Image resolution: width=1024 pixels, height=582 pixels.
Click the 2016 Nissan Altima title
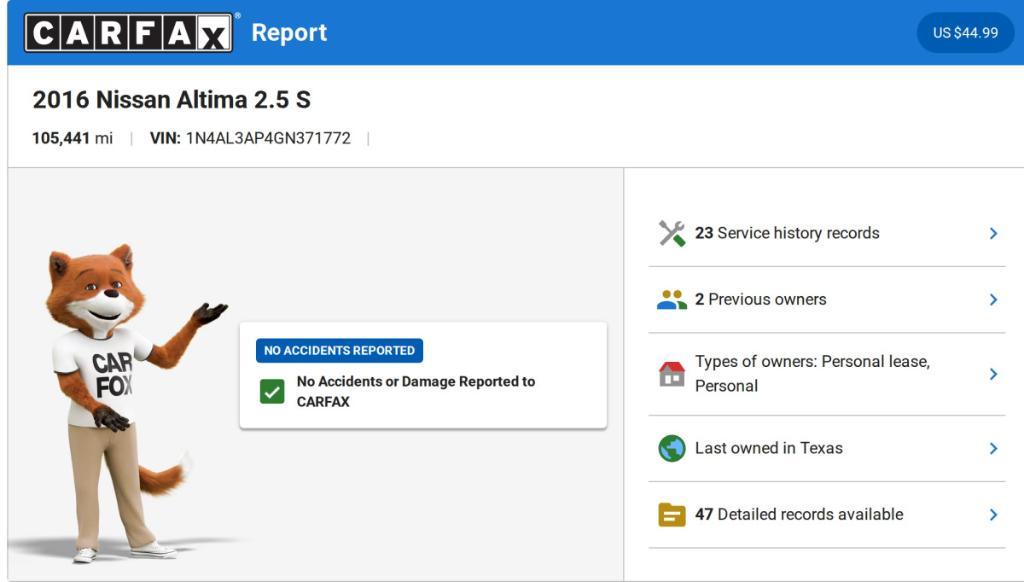click(x=171, y=100)
